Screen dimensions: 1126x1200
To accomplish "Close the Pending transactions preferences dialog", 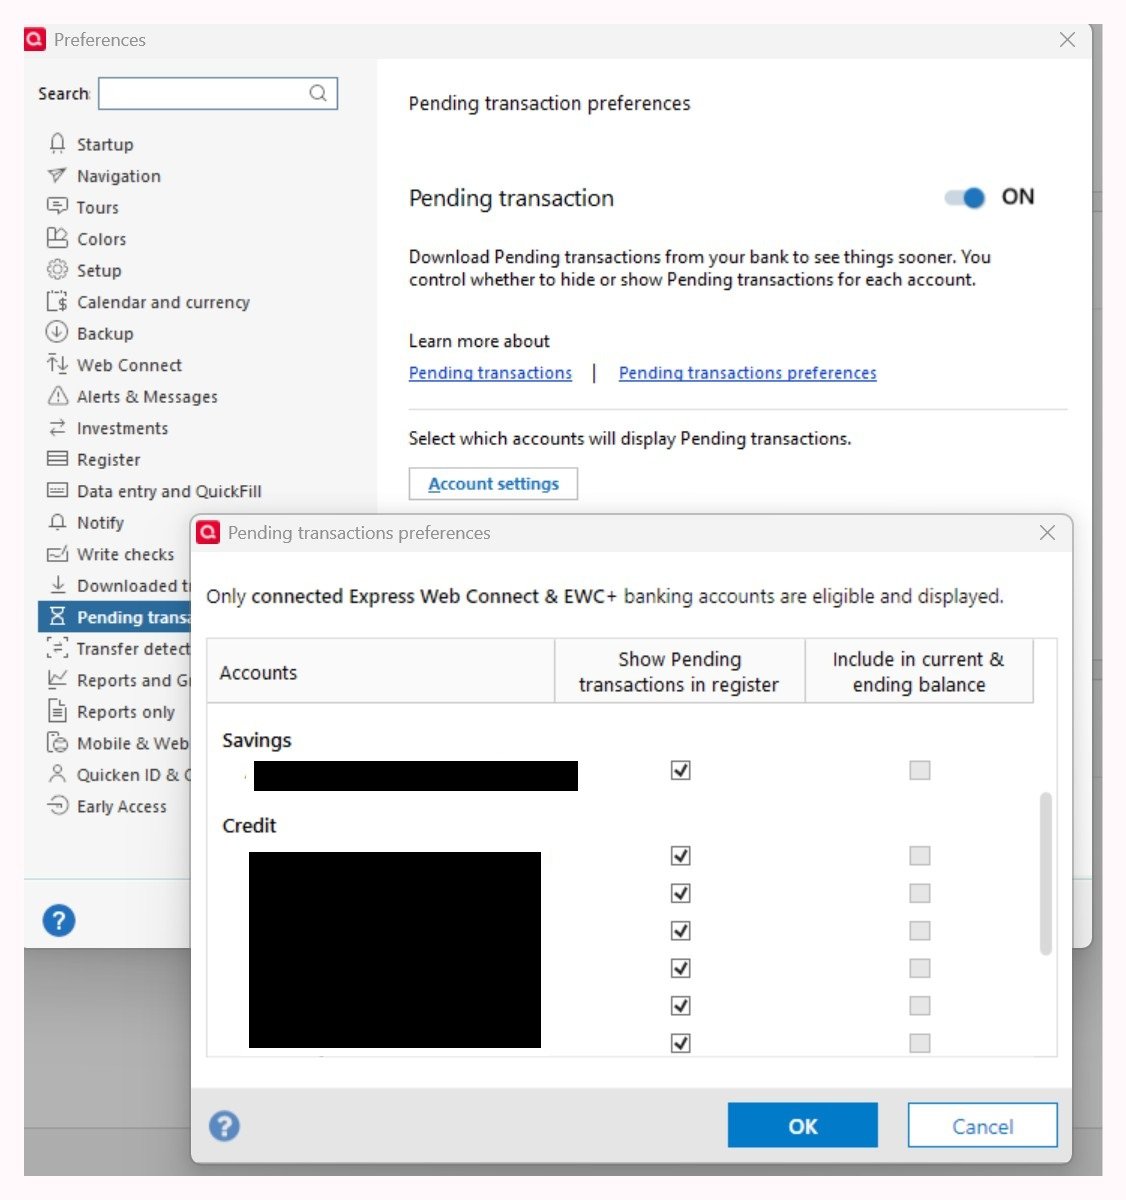I will (1047, 533).
